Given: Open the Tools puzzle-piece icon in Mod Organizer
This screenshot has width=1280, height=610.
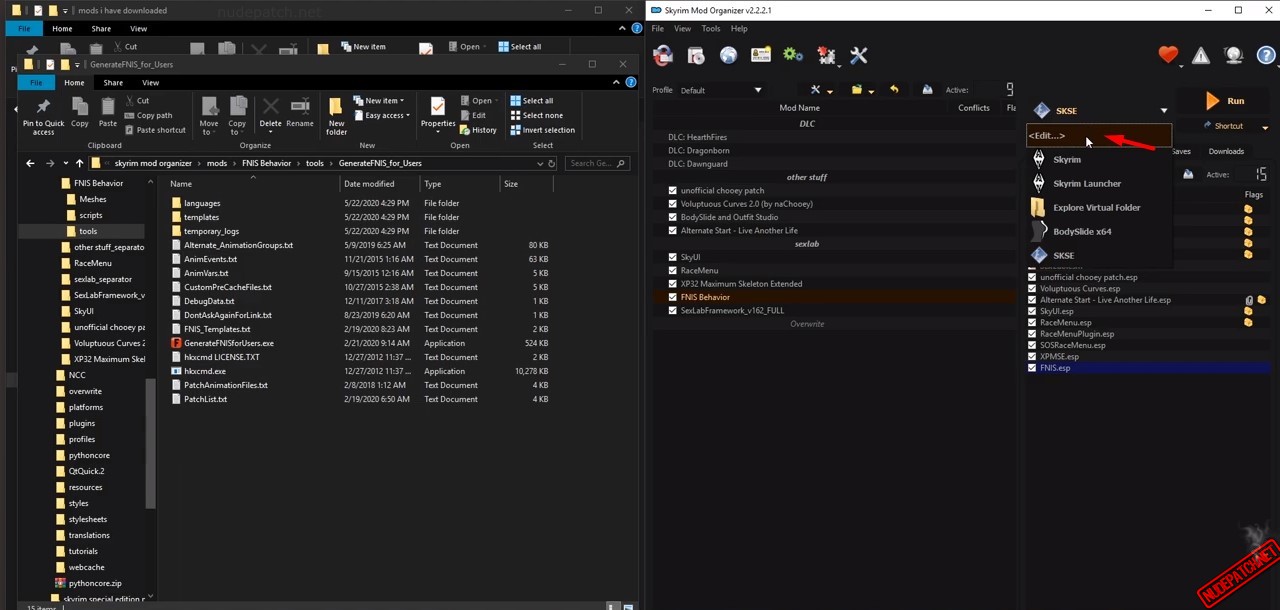Looking at the screenshot, I should click(826, 56).
